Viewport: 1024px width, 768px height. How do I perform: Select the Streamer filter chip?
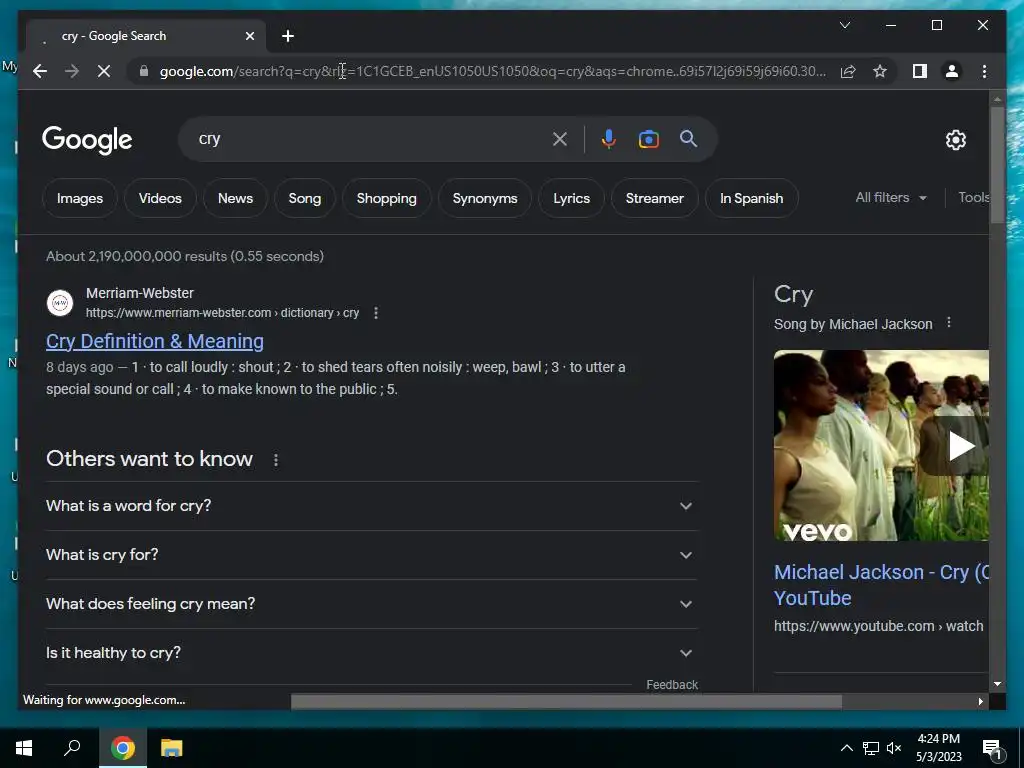pos(654,199)
